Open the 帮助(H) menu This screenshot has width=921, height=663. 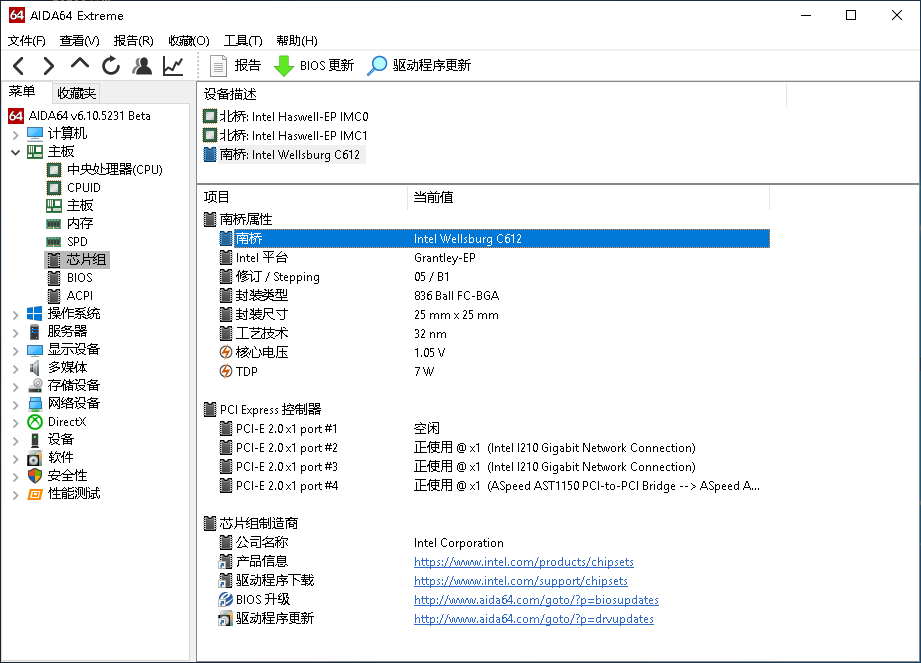[x=297, y=41]
